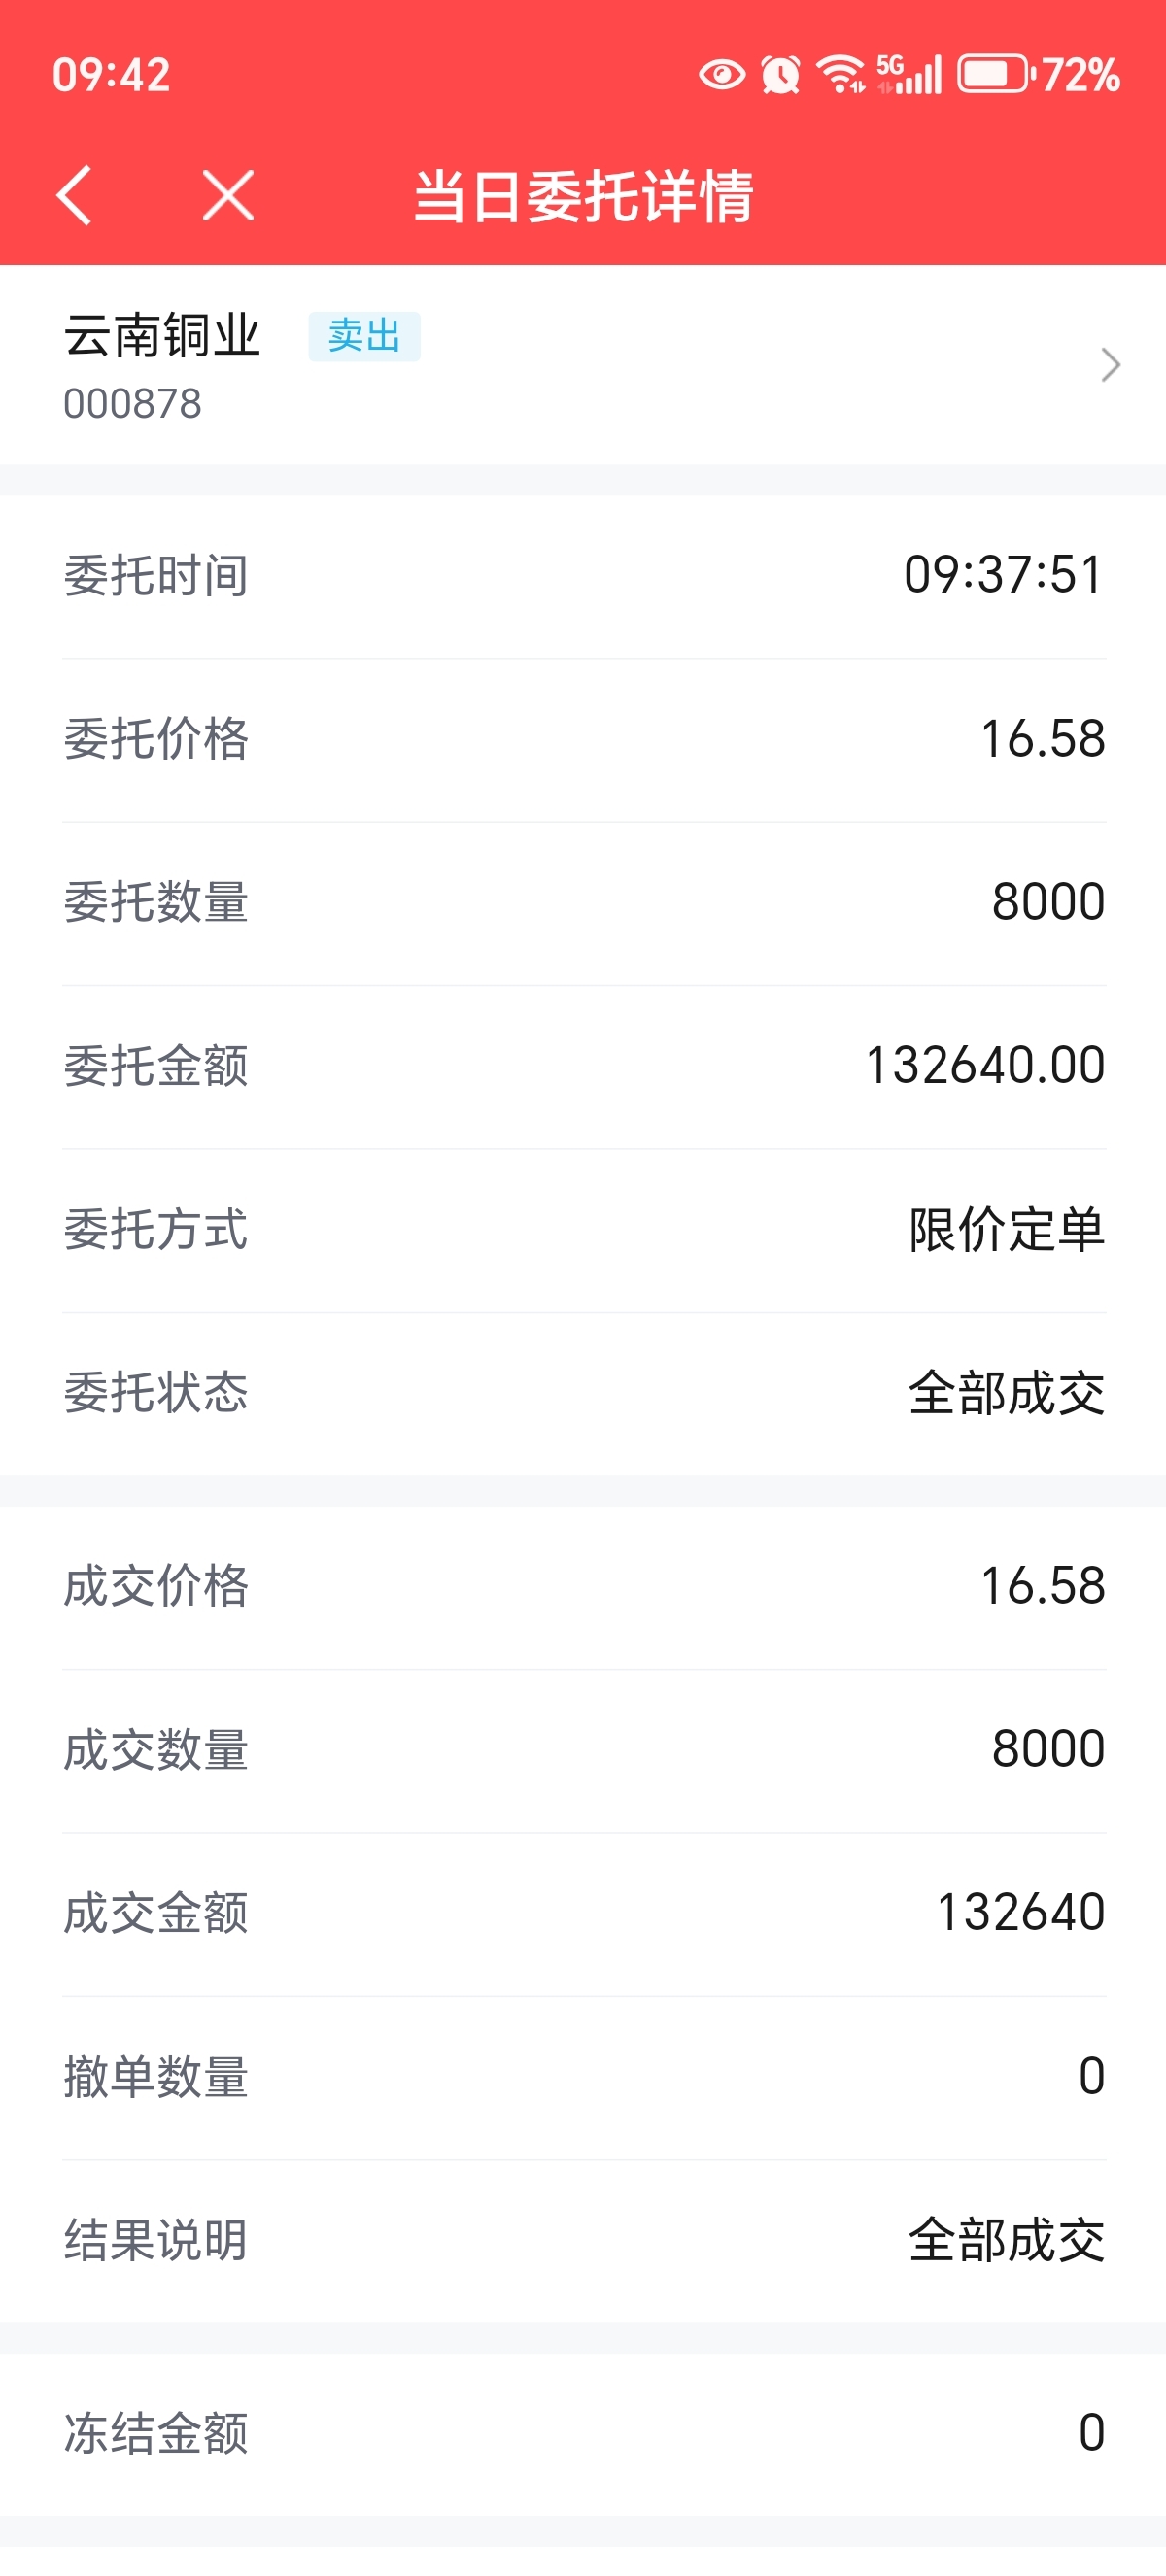Tap the stock code 000878
1166x2576 pixels.
[x=132, y=404]
